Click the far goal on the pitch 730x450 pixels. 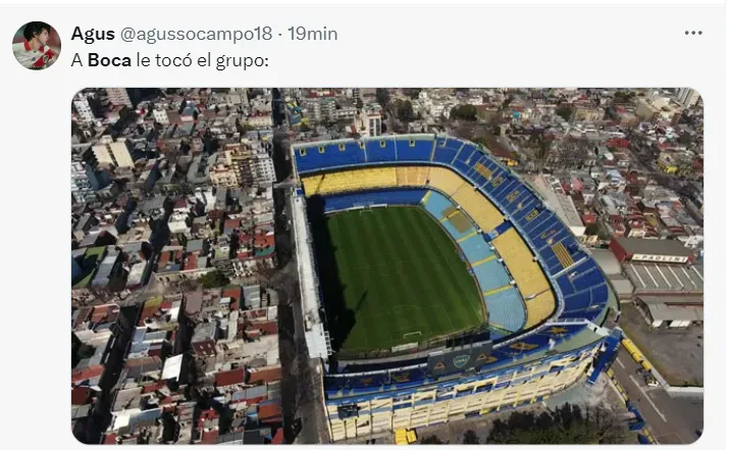[x=366, y=211]
